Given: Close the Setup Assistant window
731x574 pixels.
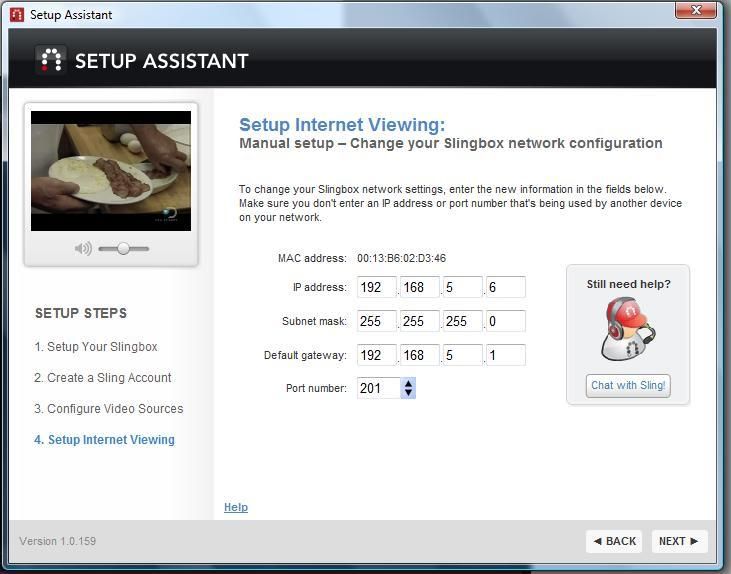Looking at the screenshot, I should coord(696,10).
